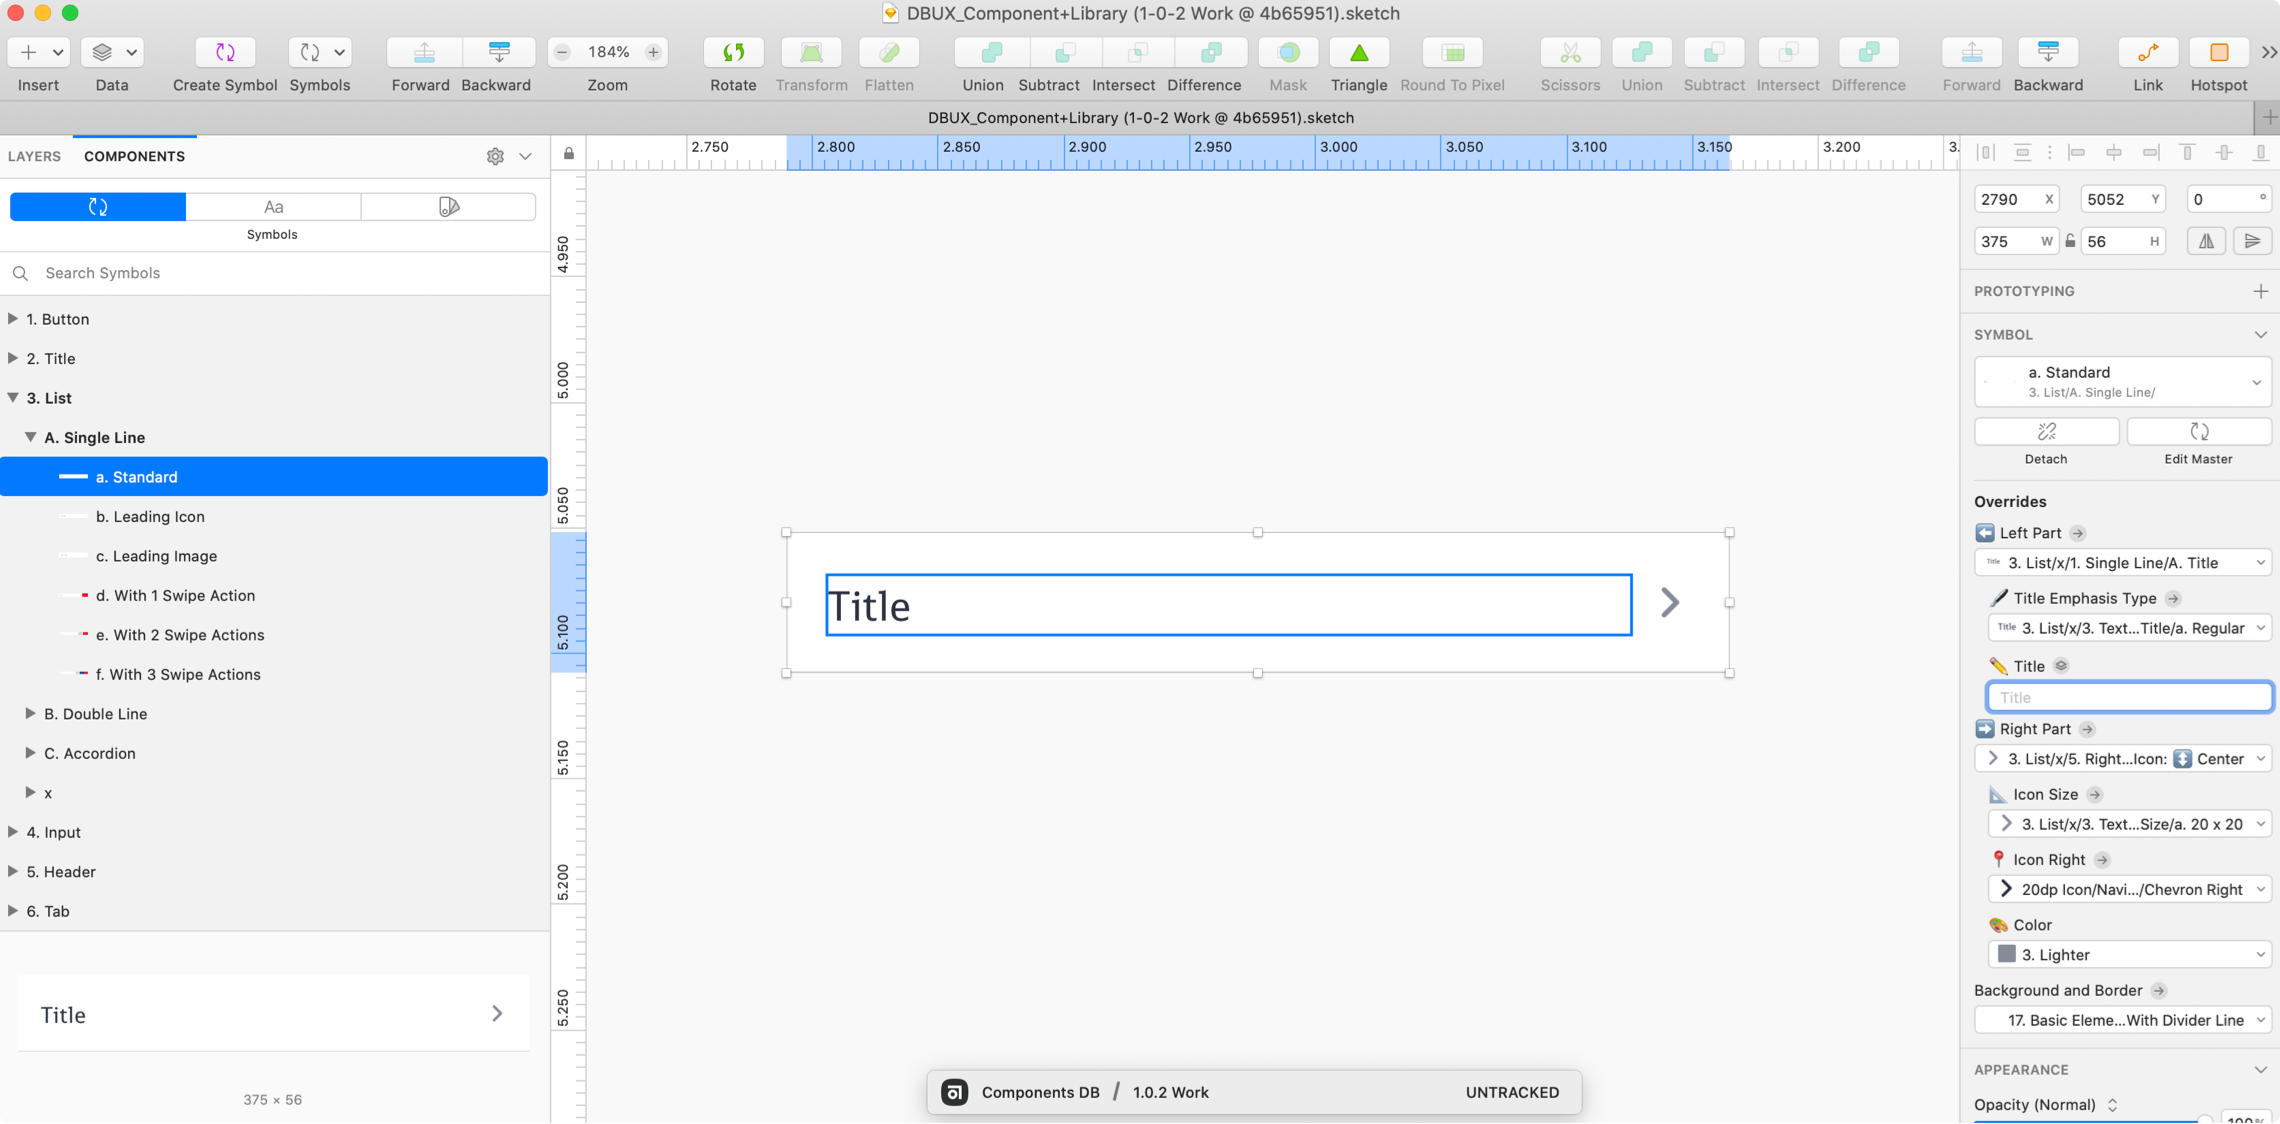Viewport: 2280px width, 1124px height.
Task: Switch to Layer Styles component view
Action: click(448, 207)
